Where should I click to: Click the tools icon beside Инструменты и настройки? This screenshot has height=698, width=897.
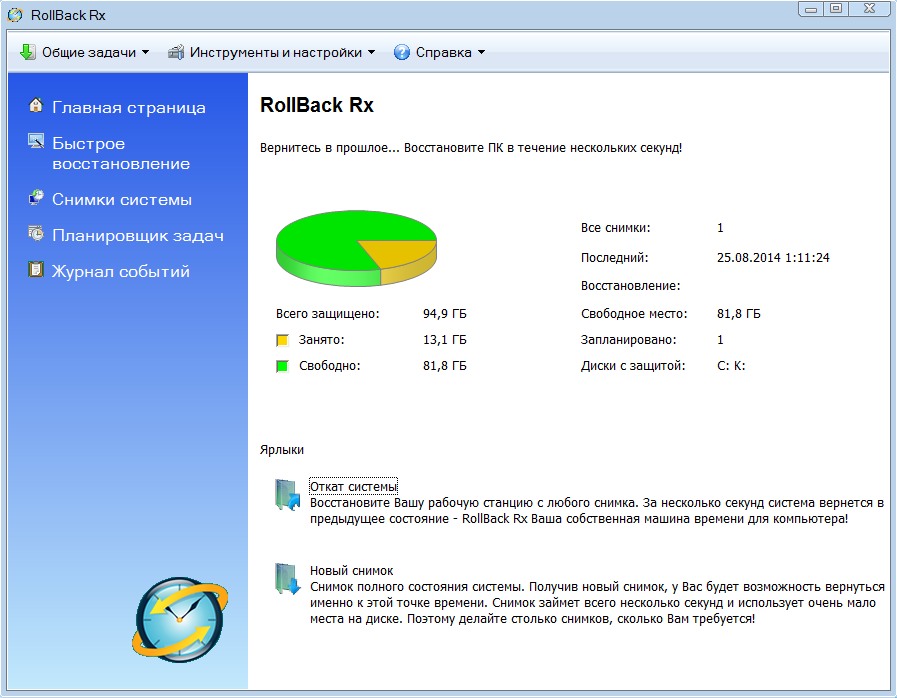[176, 52]
